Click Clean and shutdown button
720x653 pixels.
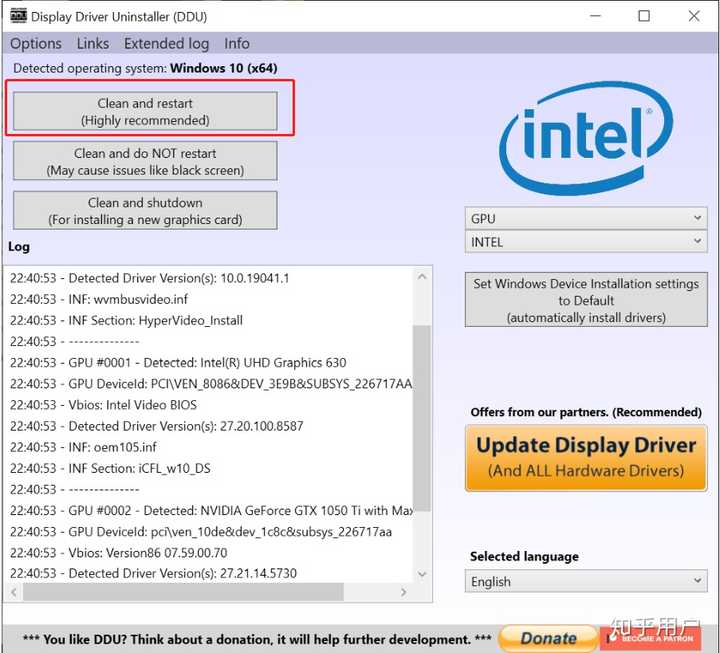coord(145,210)
